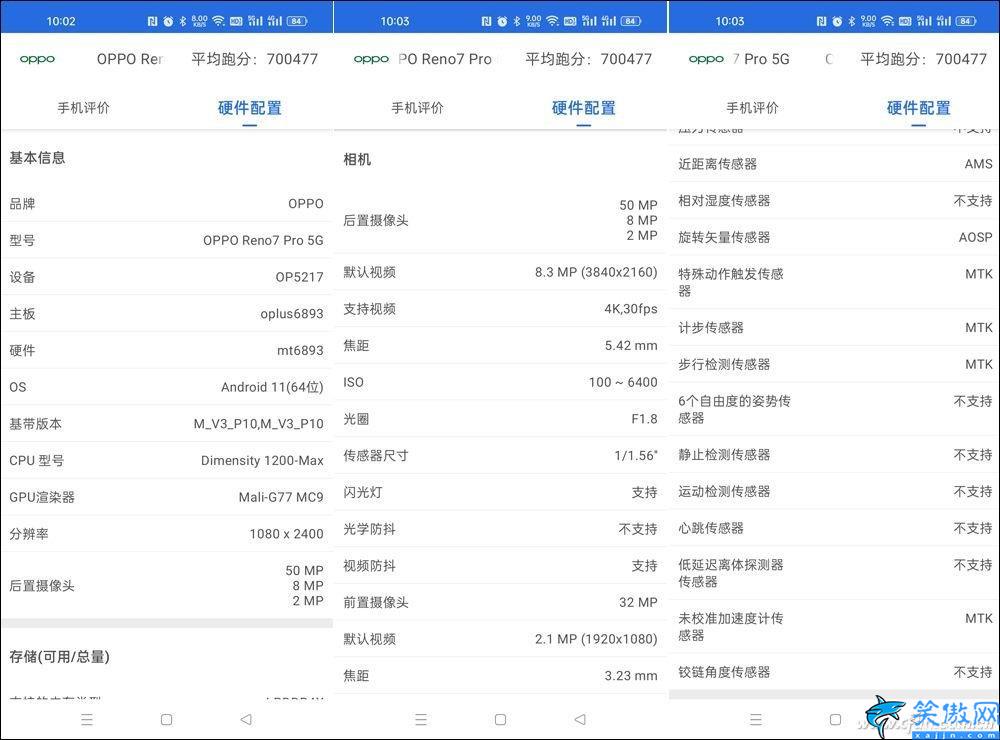Select the 近距离传感器 AMS row
Image resolution: width=1000 pixels, height=740 pixels.
[x=834, y=164]
